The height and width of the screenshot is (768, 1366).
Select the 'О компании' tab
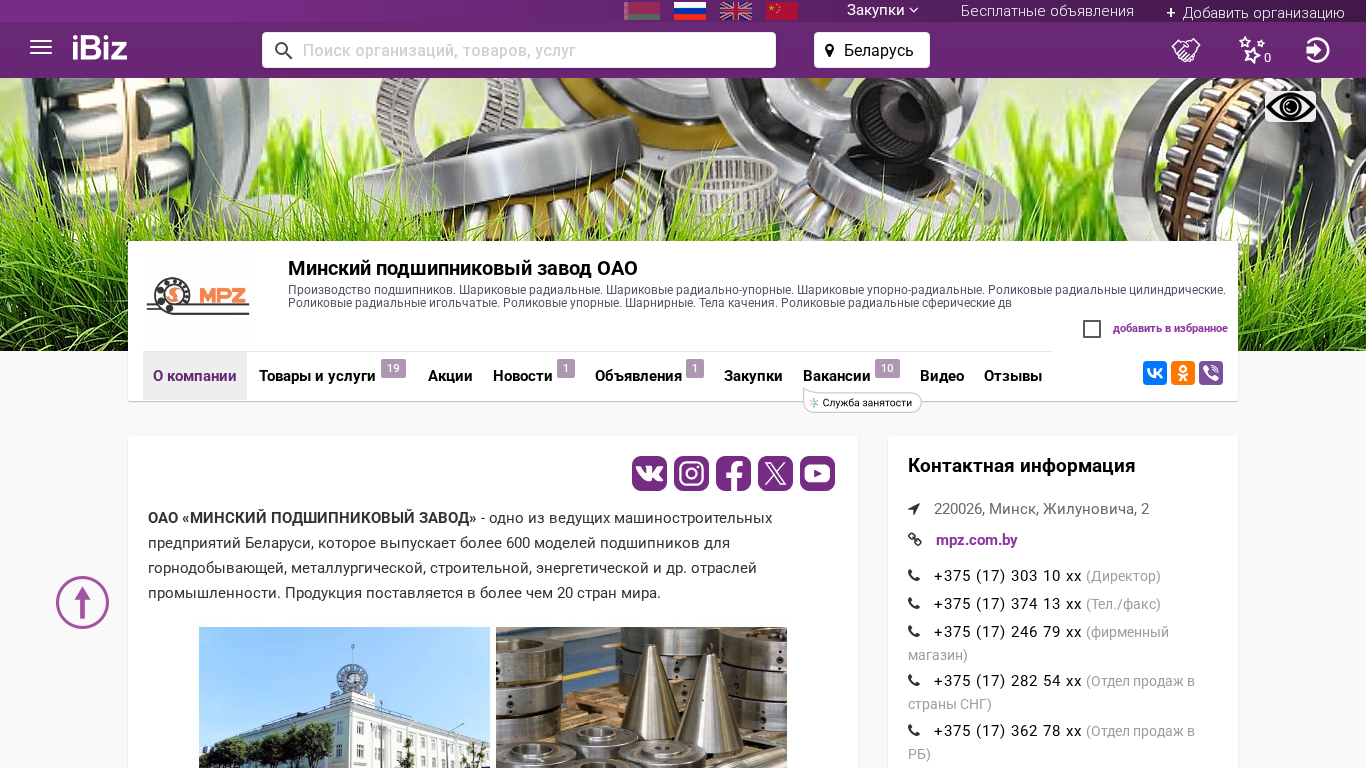click(195, 376)
